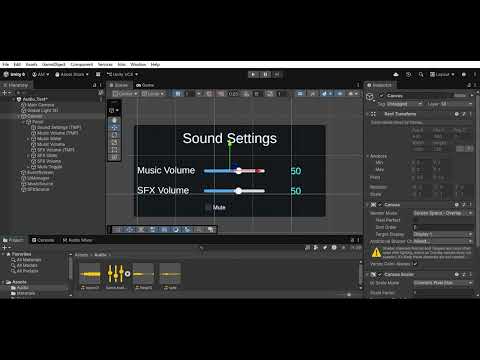
Task: Select the MusicSource object in the Hierarchy
Action: [x=37, y=184]
